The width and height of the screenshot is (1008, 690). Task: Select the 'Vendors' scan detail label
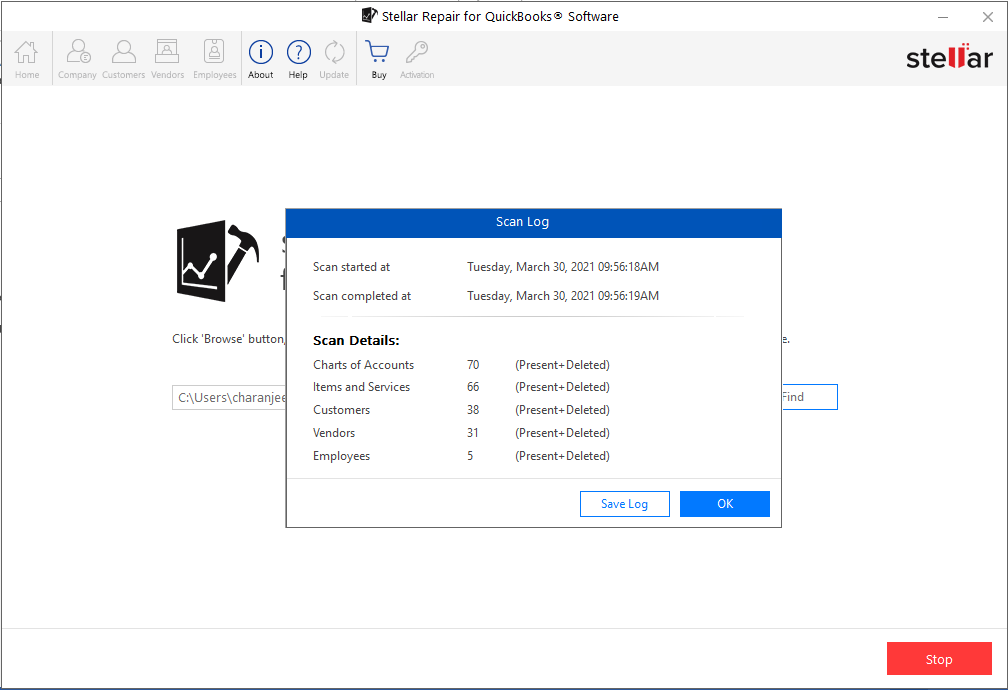point(334,433)
